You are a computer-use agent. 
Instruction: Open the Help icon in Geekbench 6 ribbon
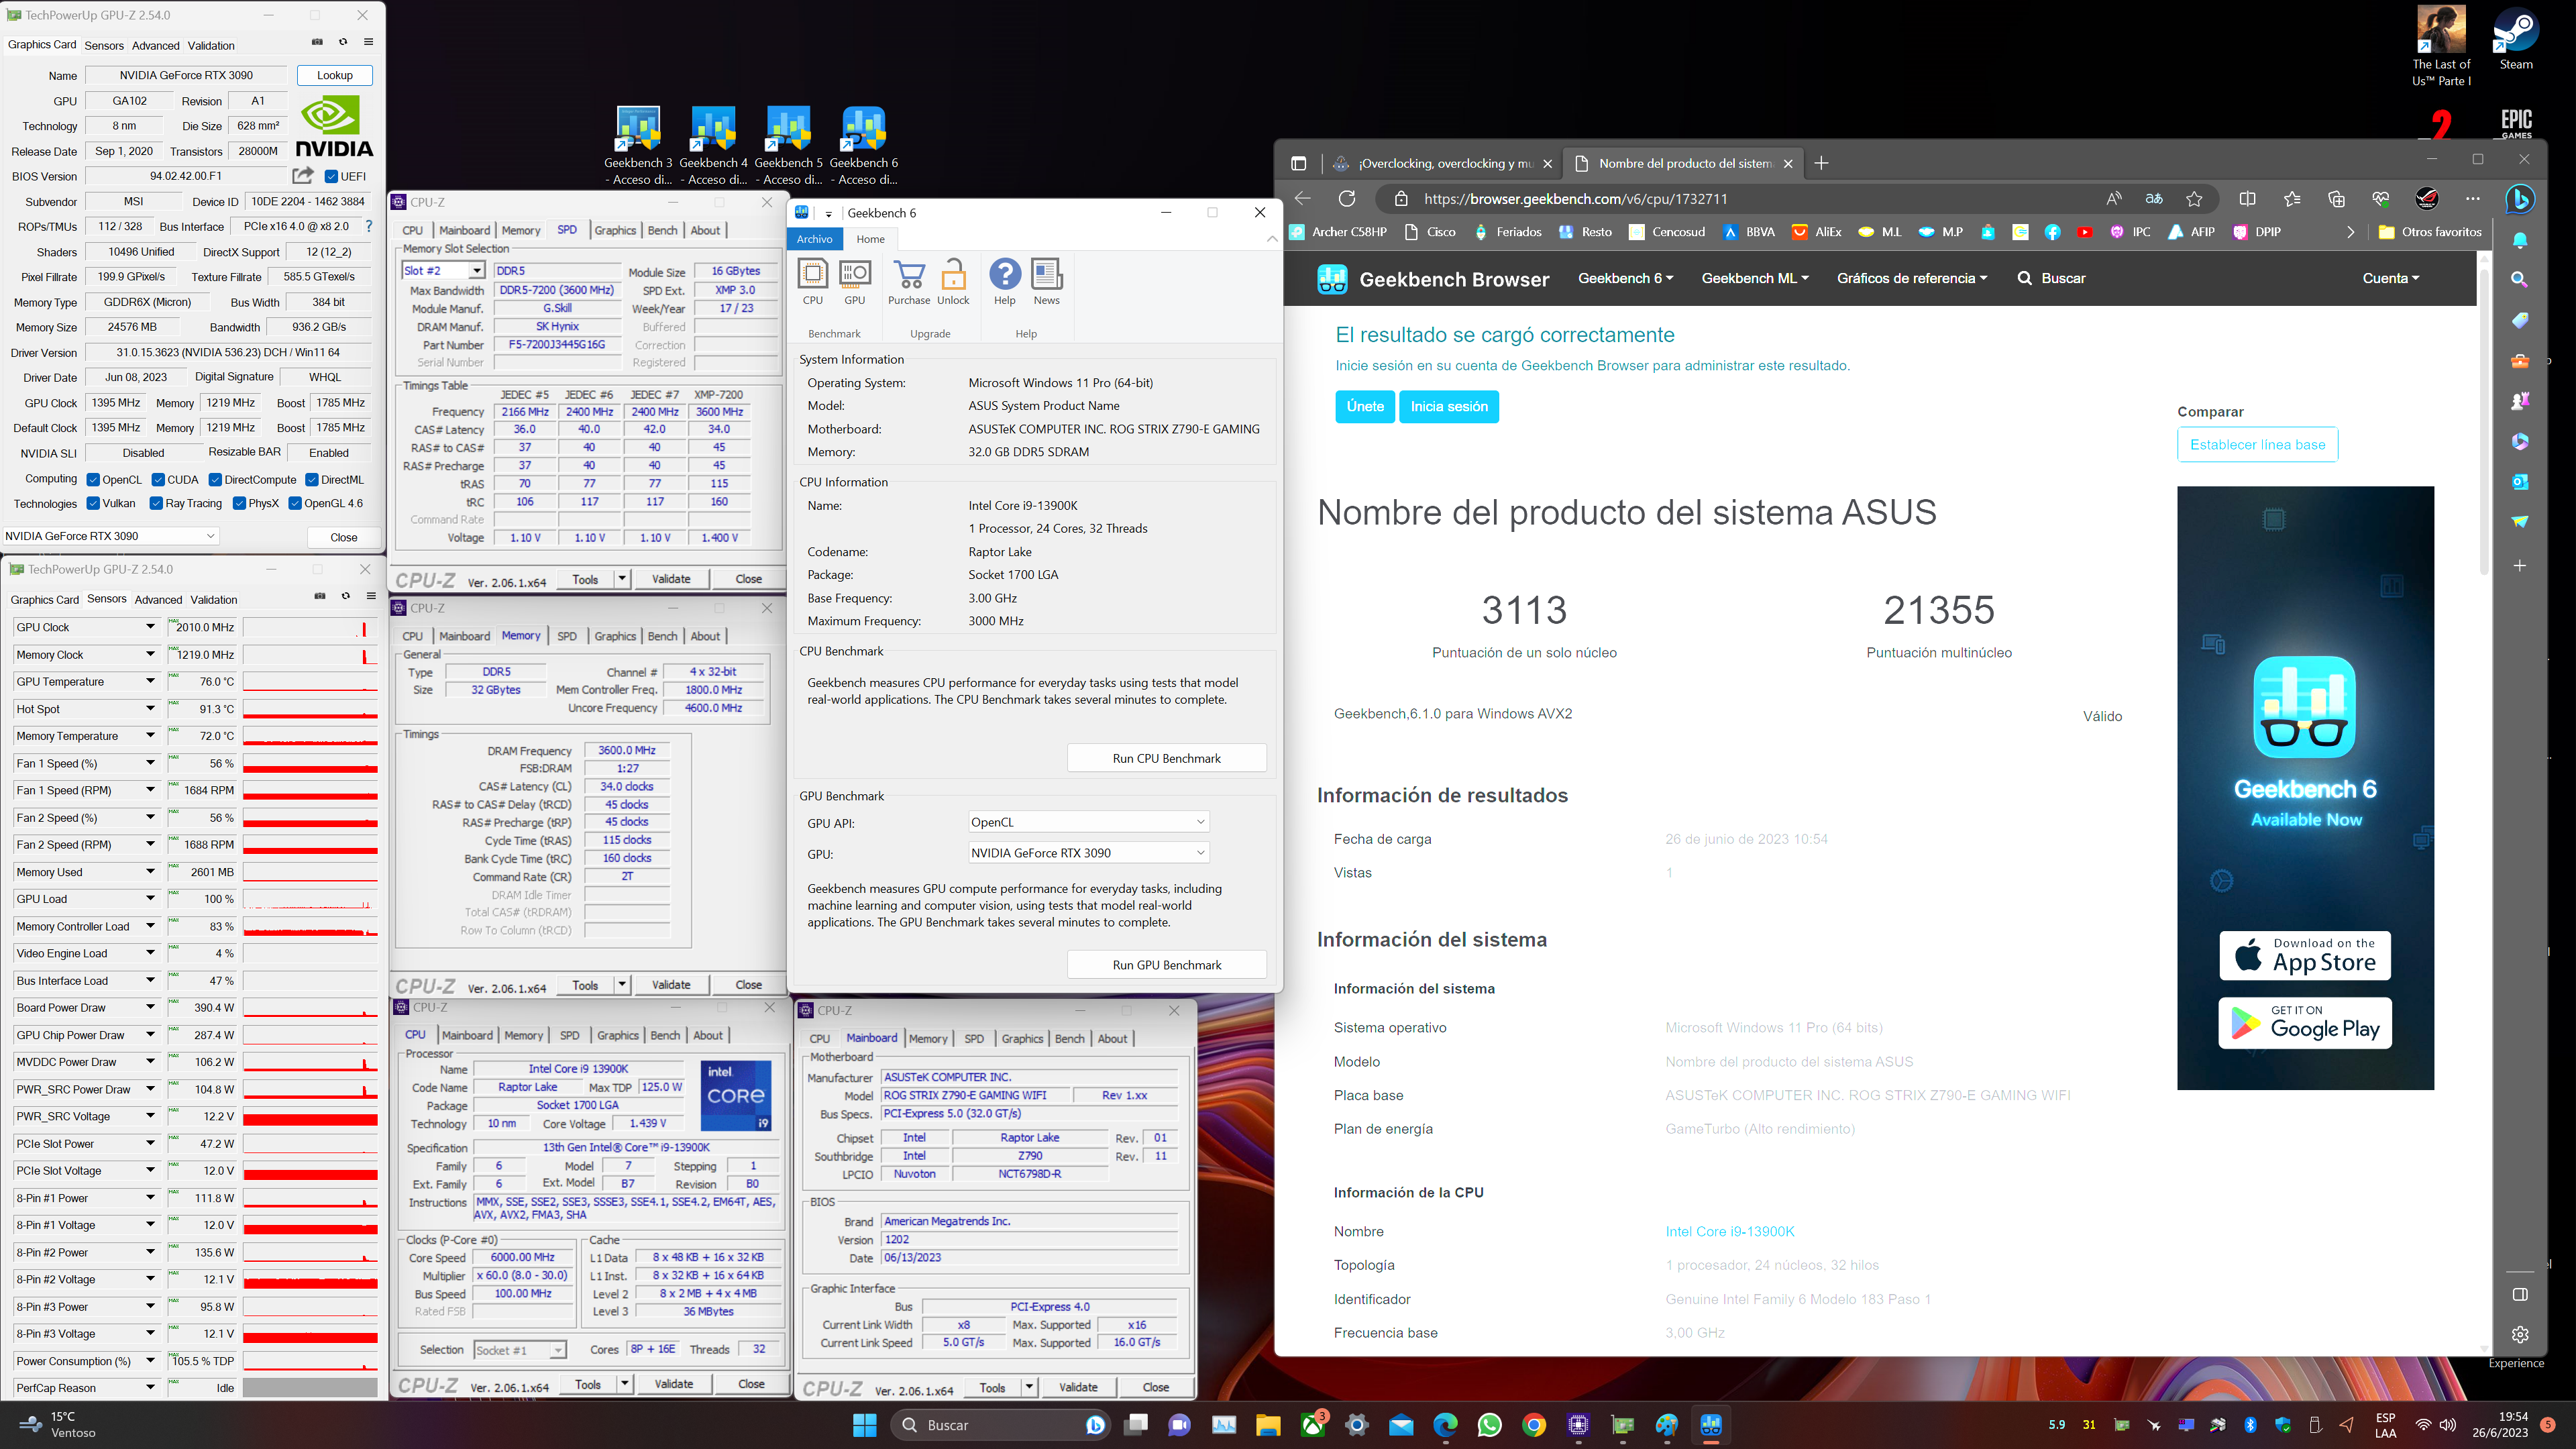(x=1004, y=280)
